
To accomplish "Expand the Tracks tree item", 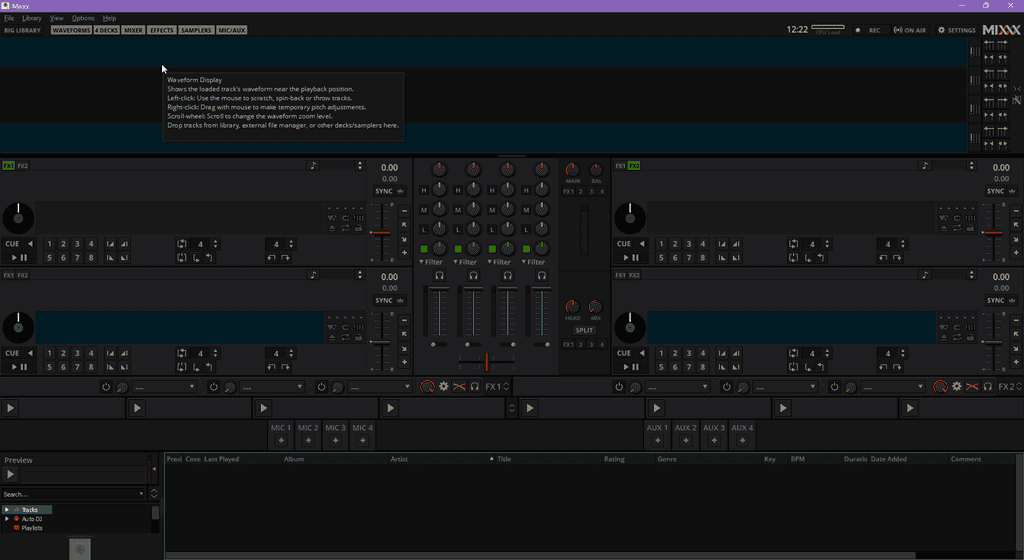I will point(7,510).
